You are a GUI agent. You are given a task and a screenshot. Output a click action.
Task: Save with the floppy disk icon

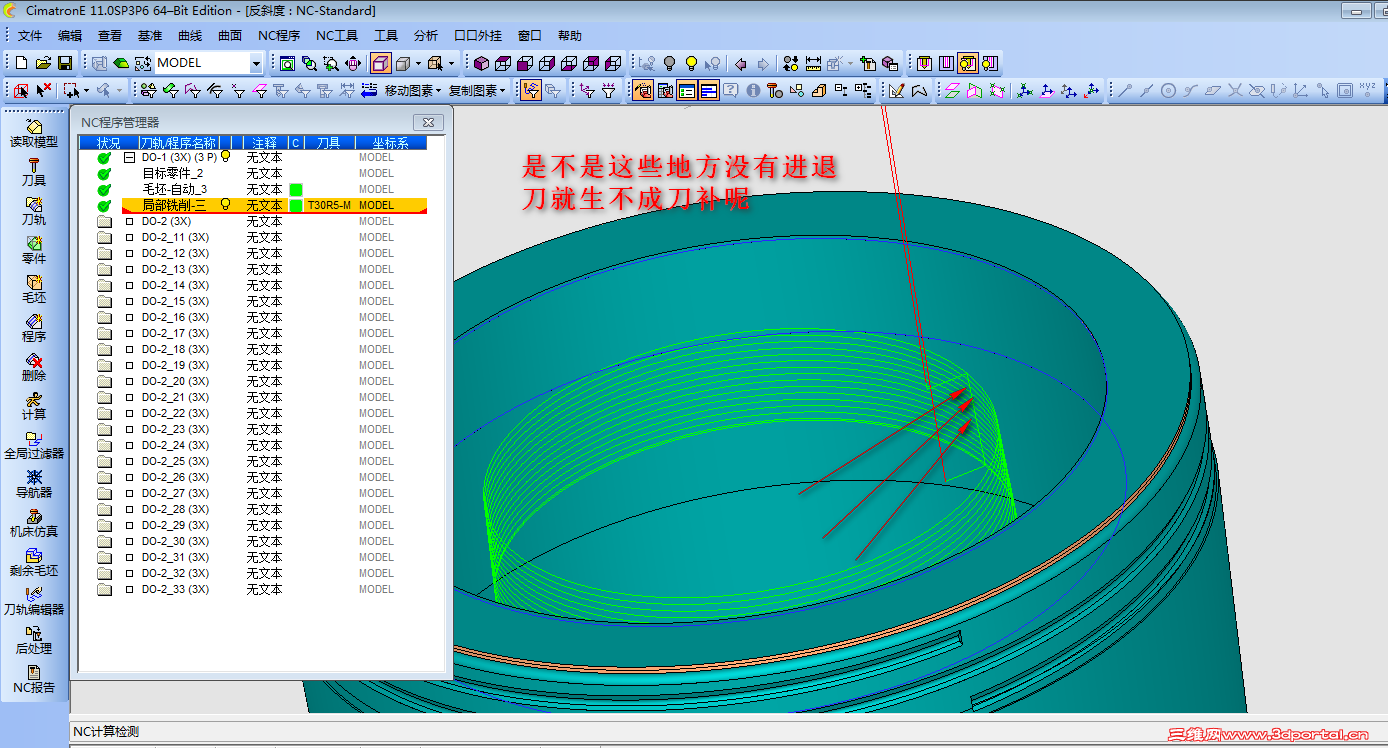pos(65,63)
